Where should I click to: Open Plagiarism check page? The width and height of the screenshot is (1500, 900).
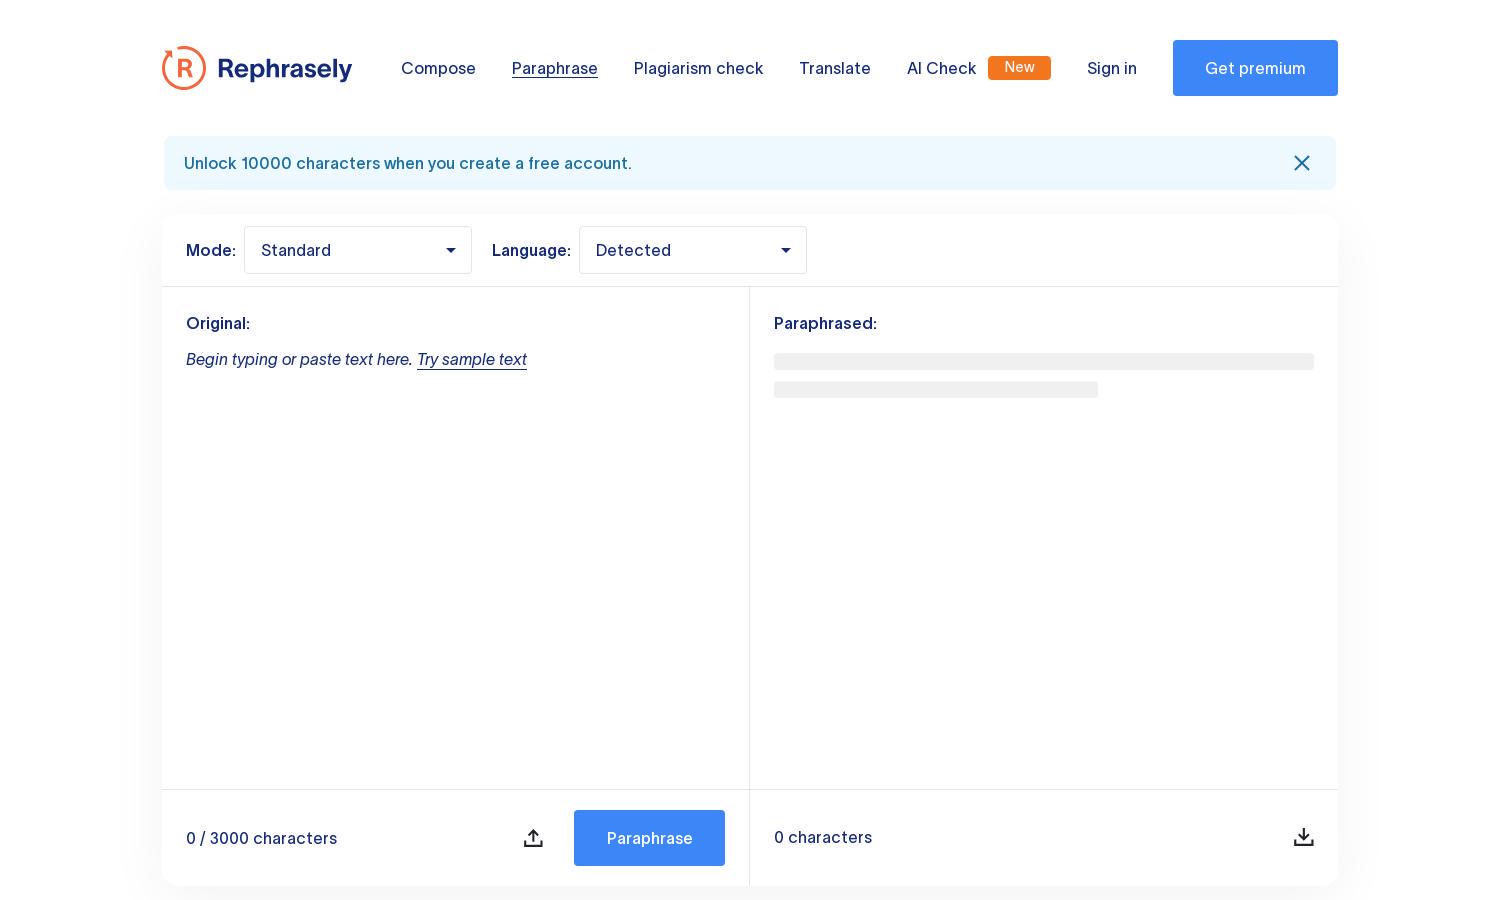coord(698,68)
